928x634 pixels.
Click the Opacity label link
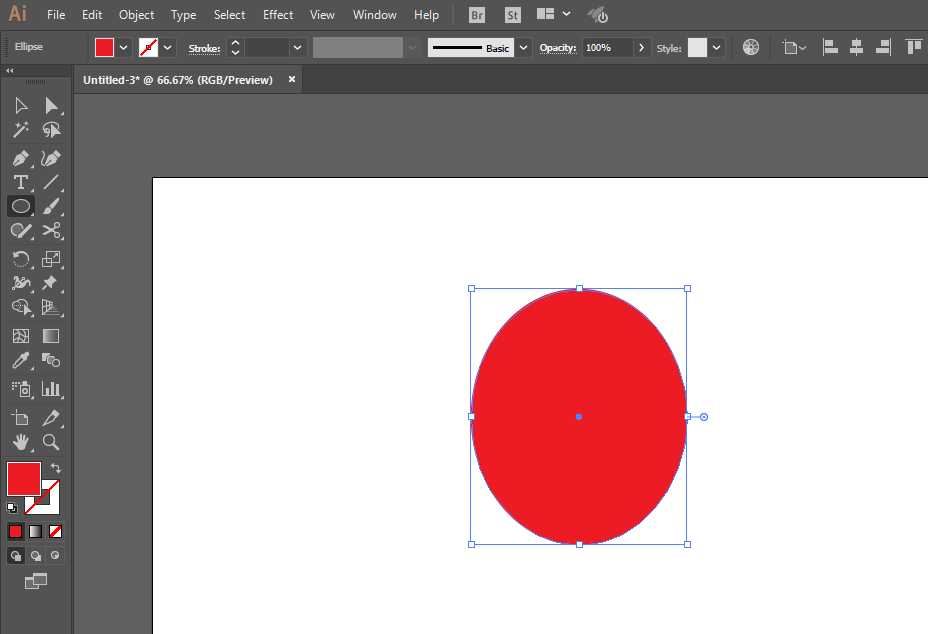coord(557,47)
